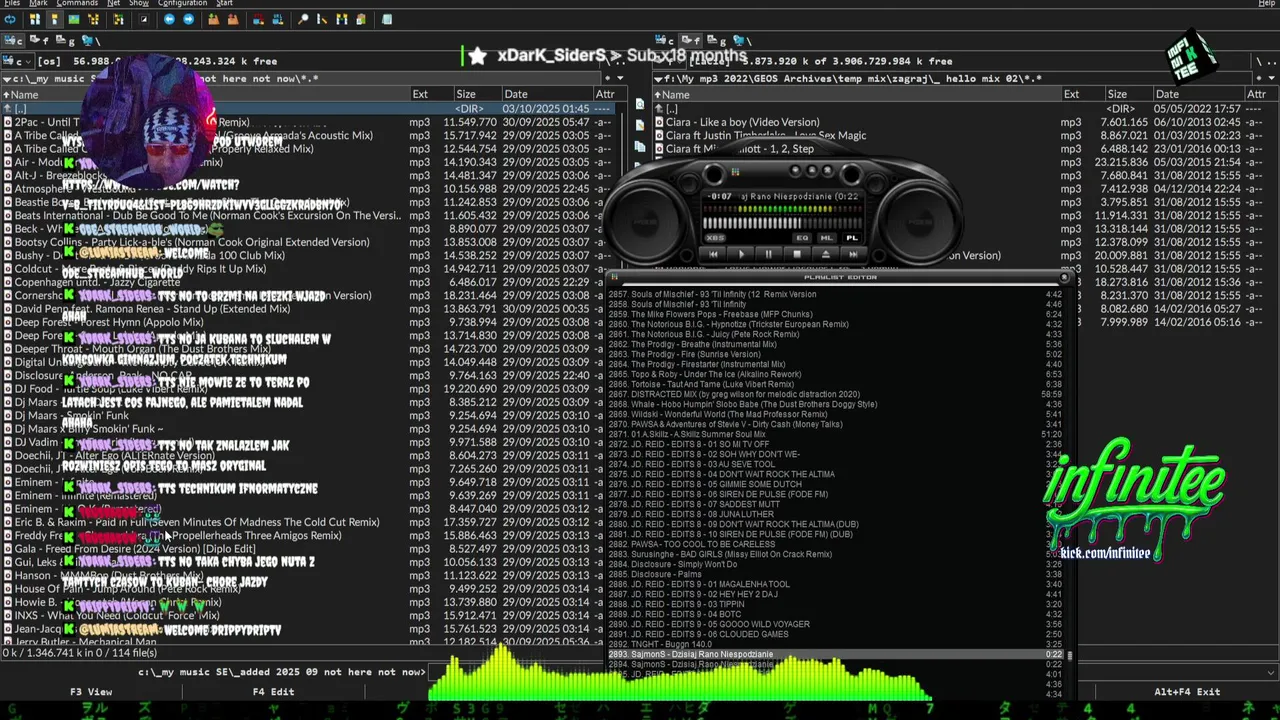This screenshot has width=1280, height=720.
Task: Skip to next track in Winamp
Action: [x=853, y=254]
